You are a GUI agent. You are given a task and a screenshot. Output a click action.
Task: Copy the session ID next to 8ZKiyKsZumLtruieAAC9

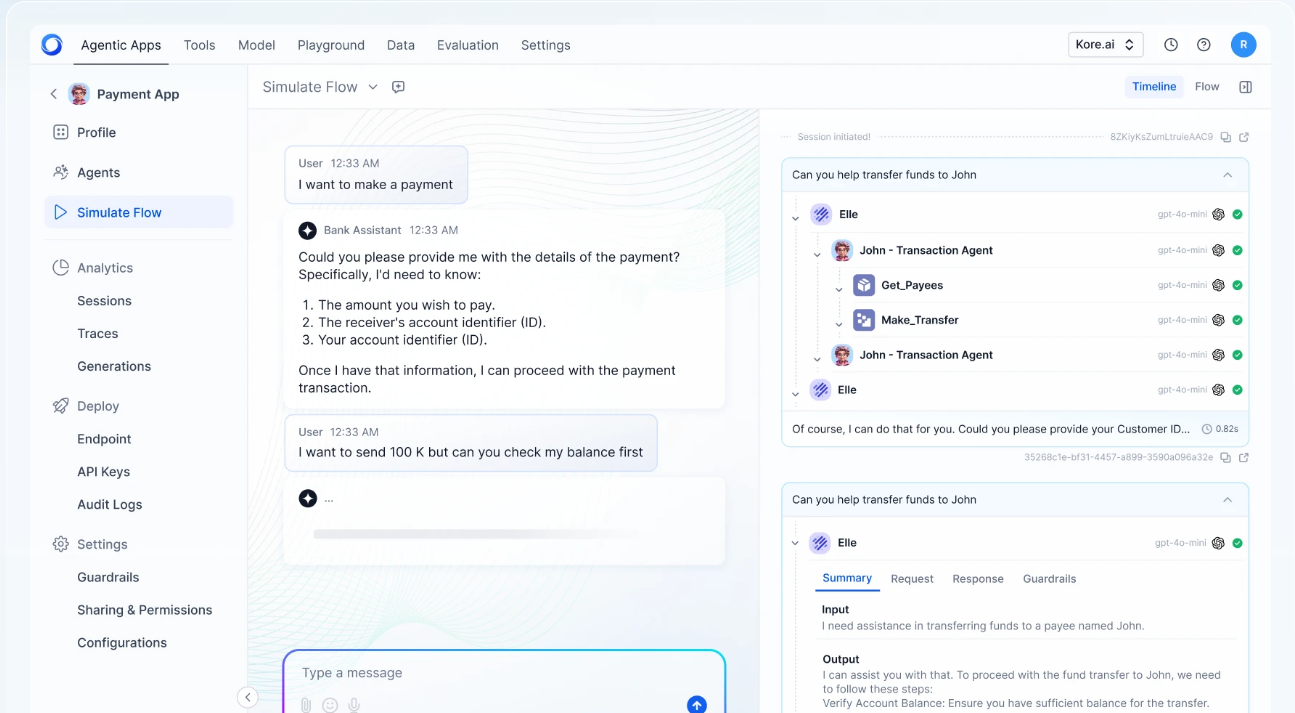tap(1227, 137)
